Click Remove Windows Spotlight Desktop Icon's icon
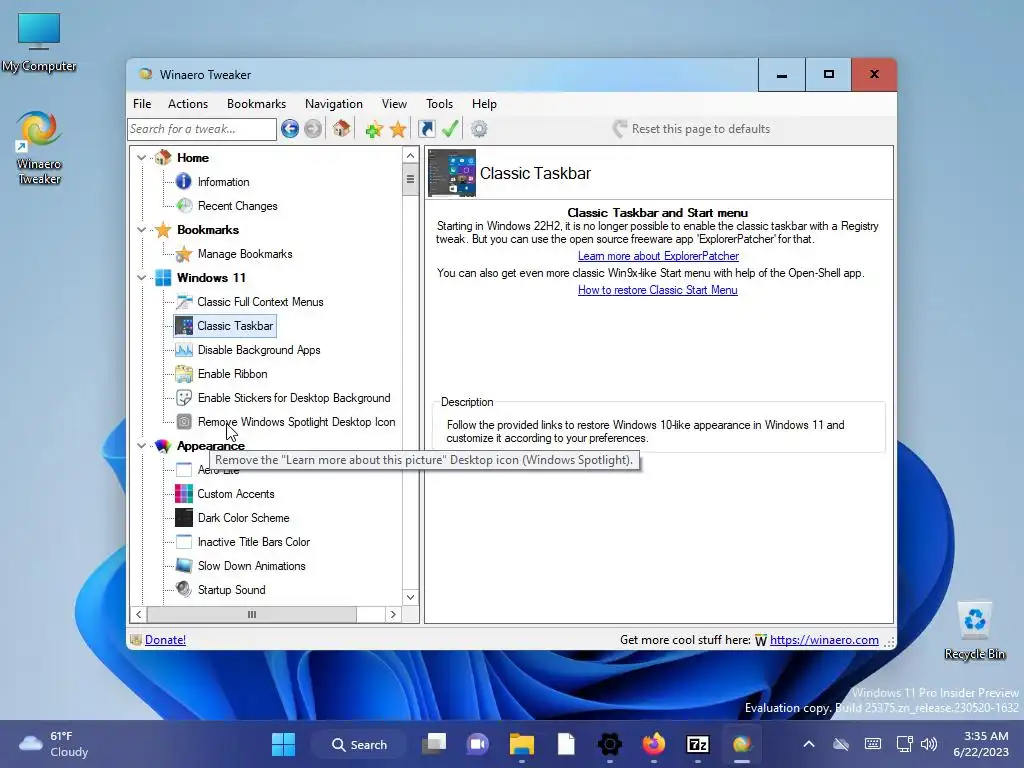Screen dimensions: 1024x768 coord(184,422)
